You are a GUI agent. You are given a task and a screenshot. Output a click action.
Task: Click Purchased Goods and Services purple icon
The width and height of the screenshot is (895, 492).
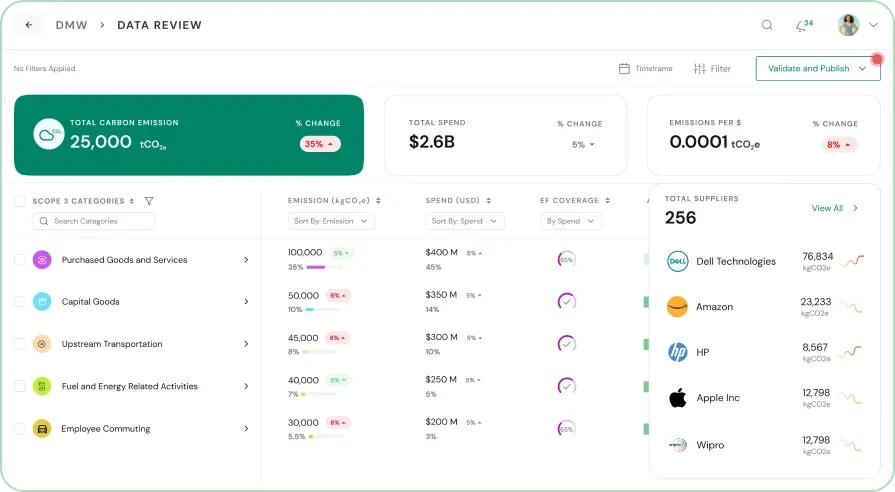pyautogui.click(x=42, y=260)
